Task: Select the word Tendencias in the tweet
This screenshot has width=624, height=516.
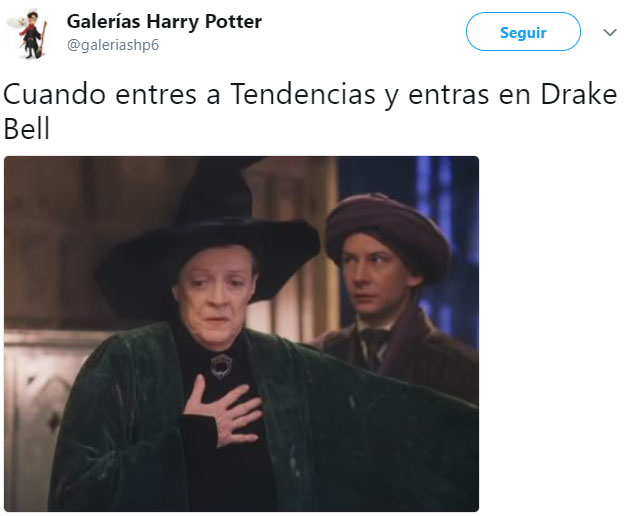Action: point(303,95)
